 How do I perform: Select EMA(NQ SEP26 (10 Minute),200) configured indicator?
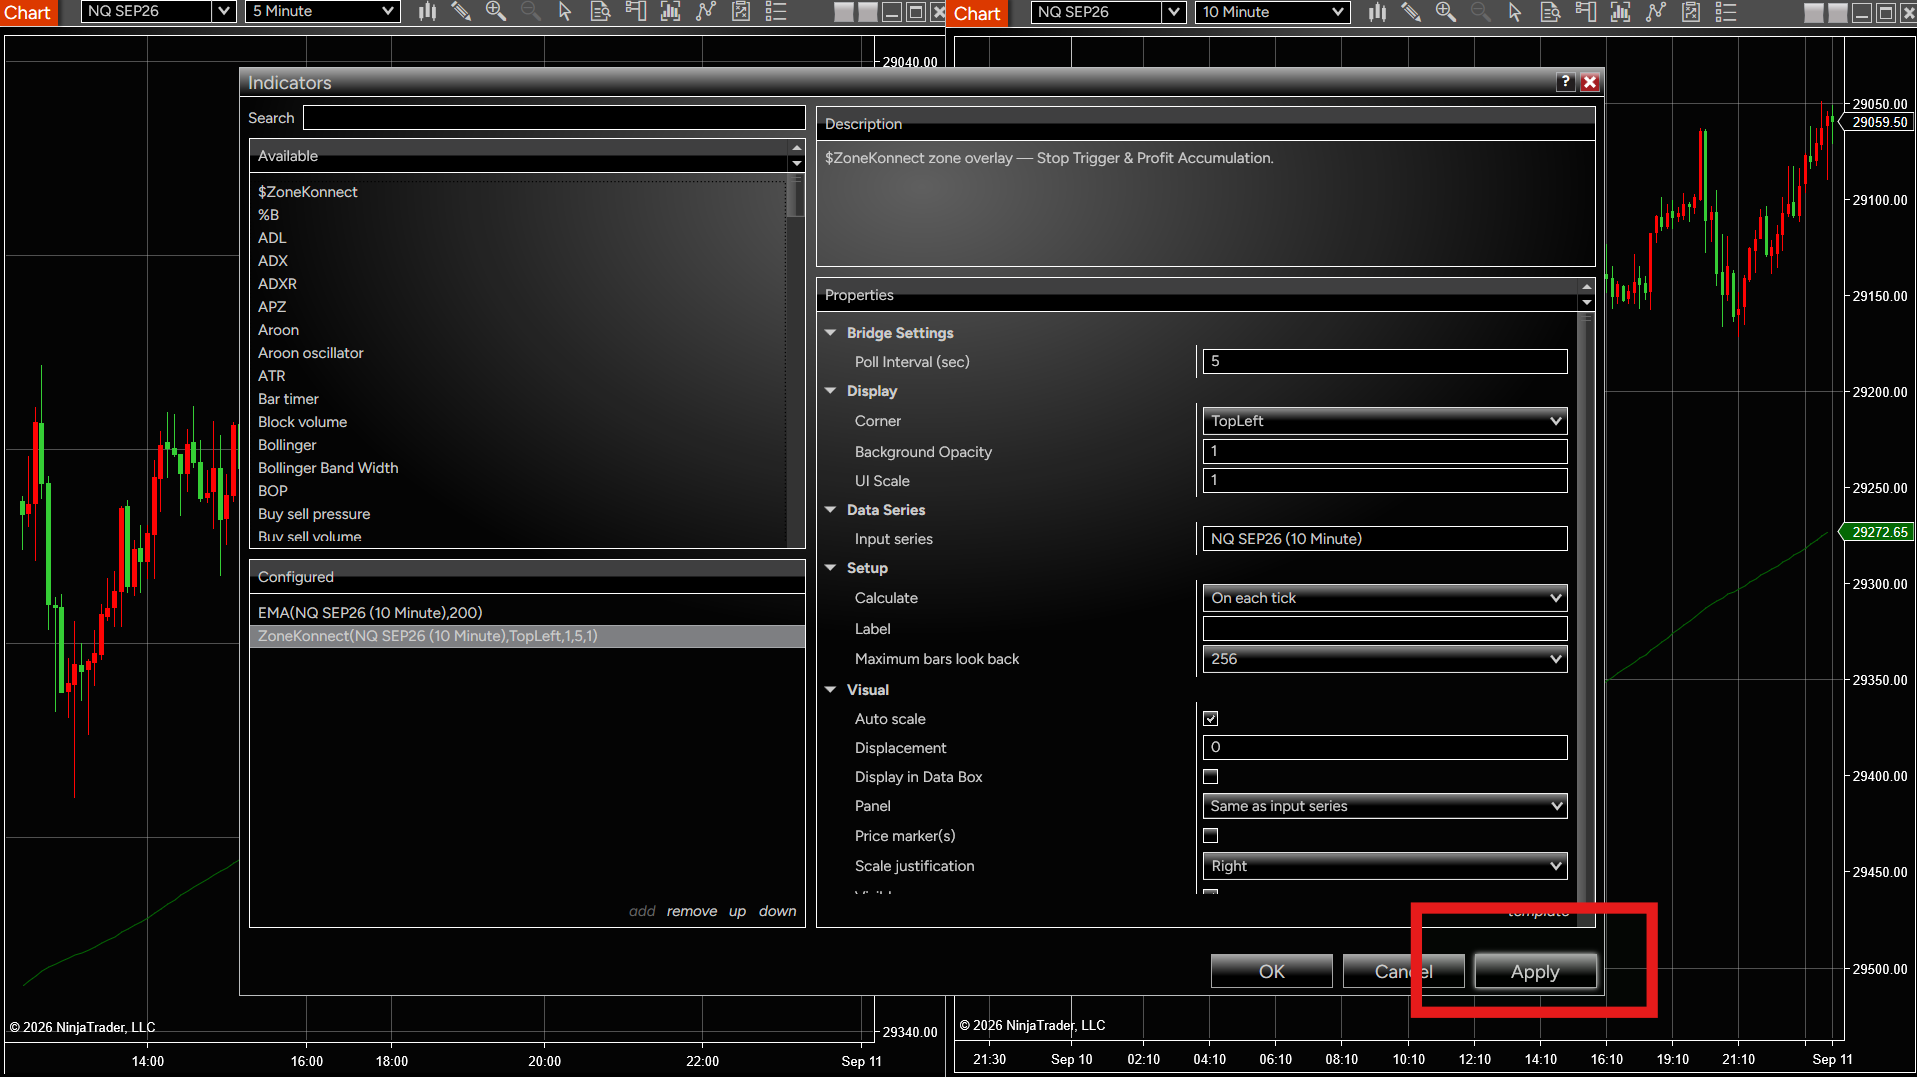(x=527, y=613)
